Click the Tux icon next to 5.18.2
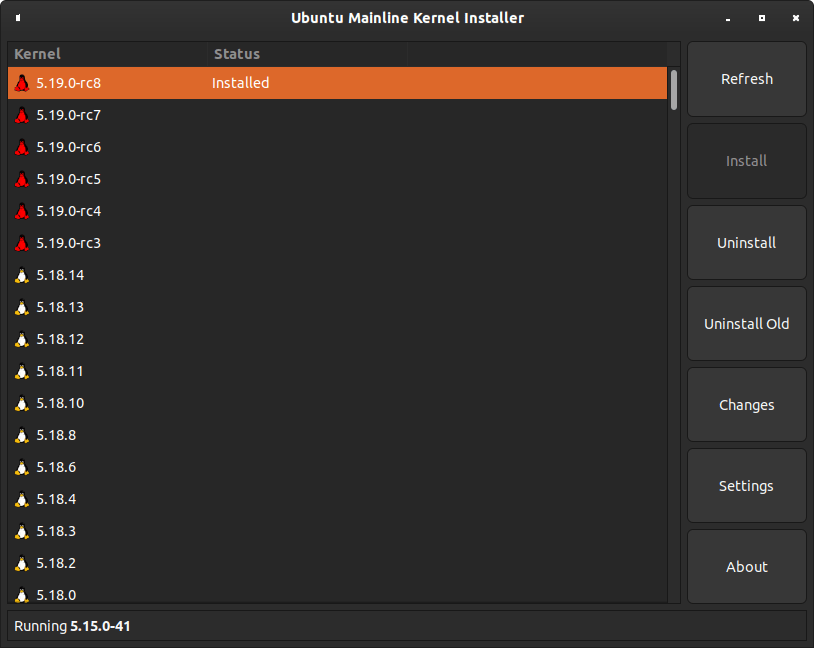This screenshot has width=814, height=648. pos(22,563)
